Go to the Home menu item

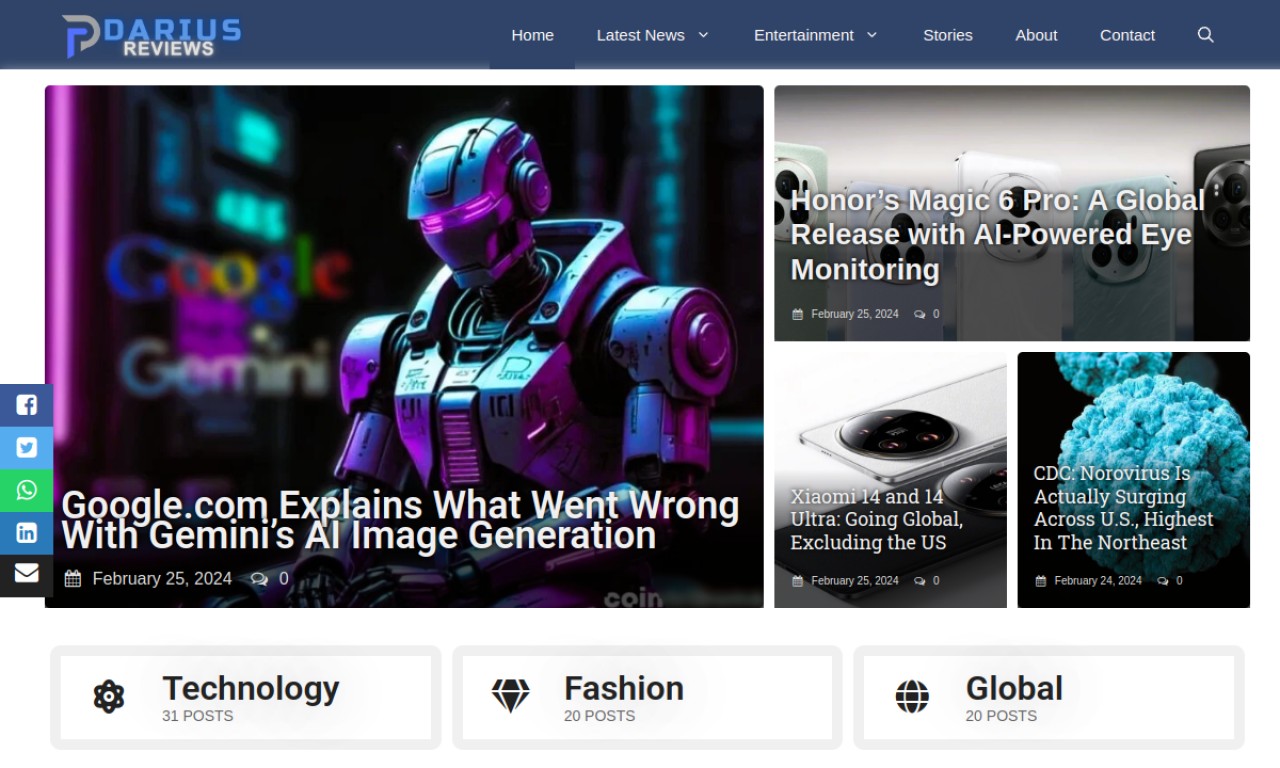[532, 35]
